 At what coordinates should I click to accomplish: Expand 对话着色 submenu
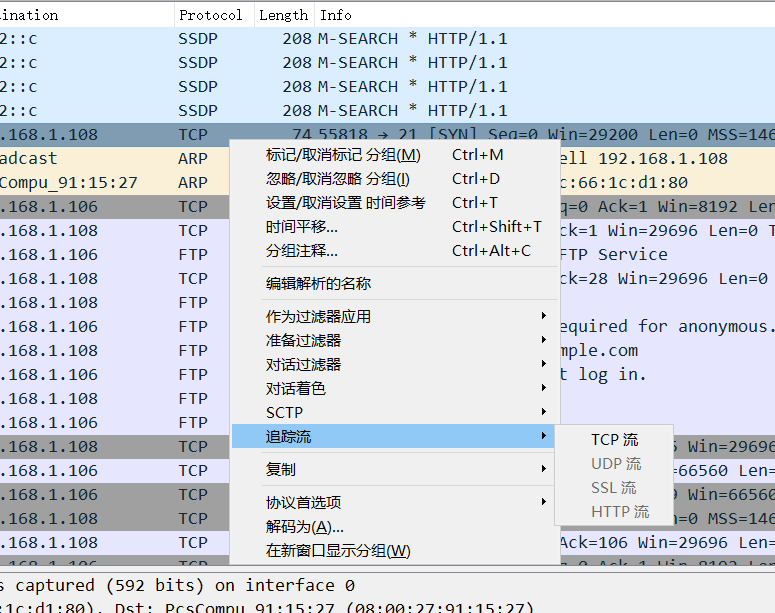(x=394, y=388)
